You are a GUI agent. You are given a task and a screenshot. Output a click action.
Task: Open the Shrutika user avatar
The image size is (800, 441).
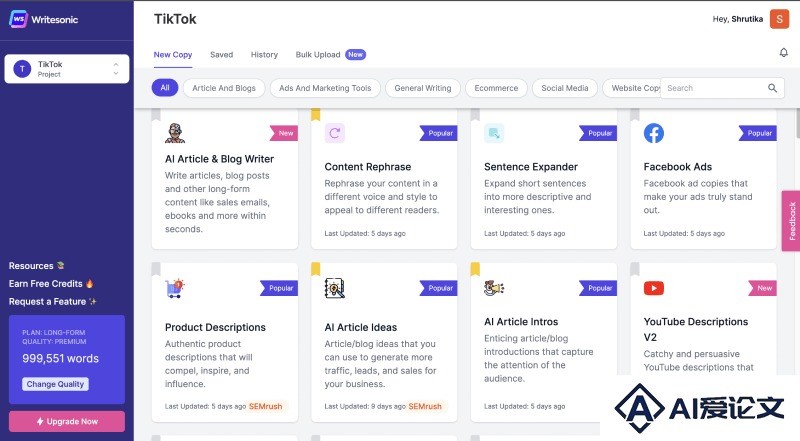(779, 19)
